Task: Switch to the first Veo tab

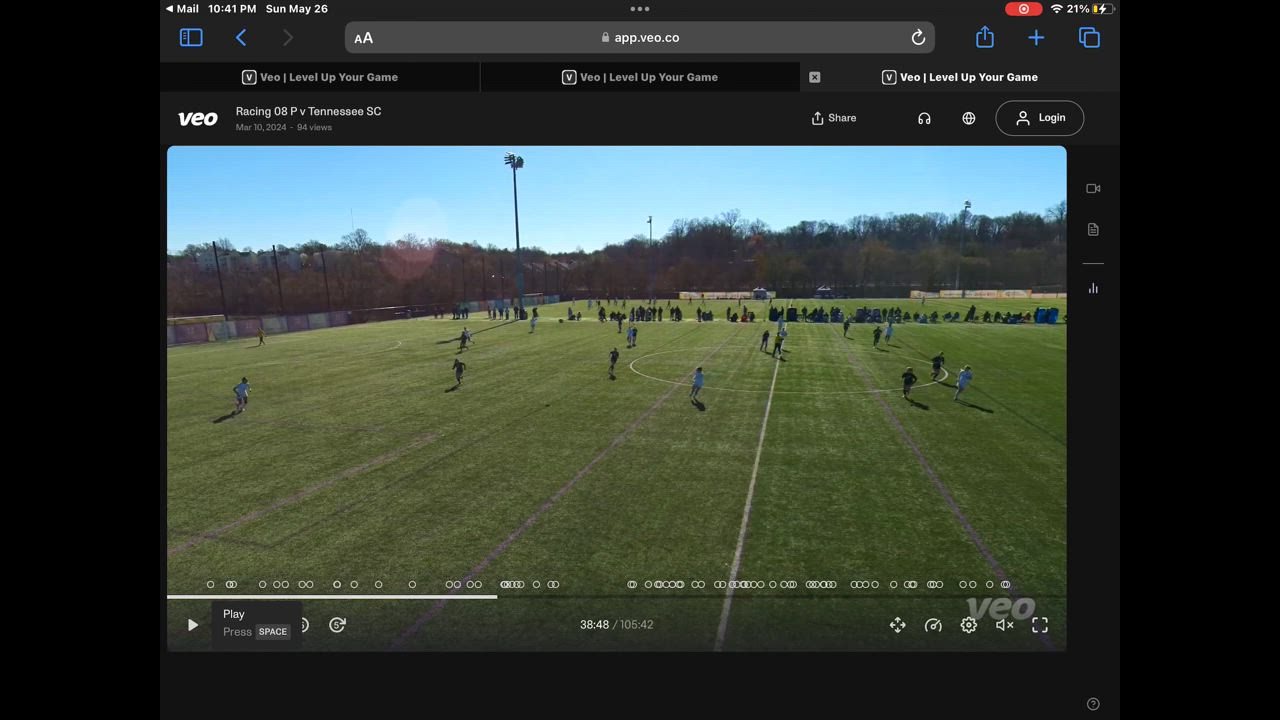Action: (320, 77)
